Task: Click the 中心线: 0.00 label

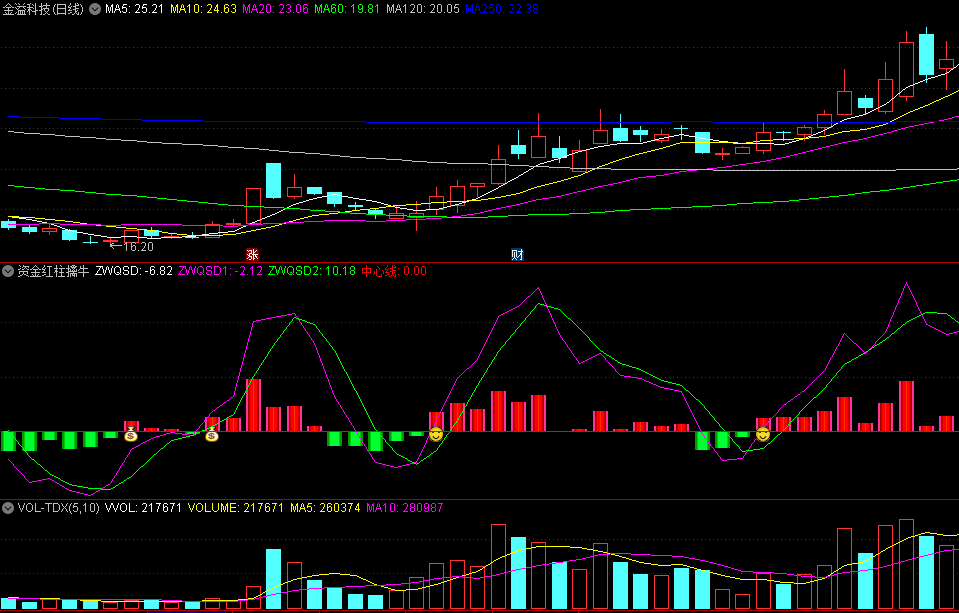Action: click(x=394, y=271)
